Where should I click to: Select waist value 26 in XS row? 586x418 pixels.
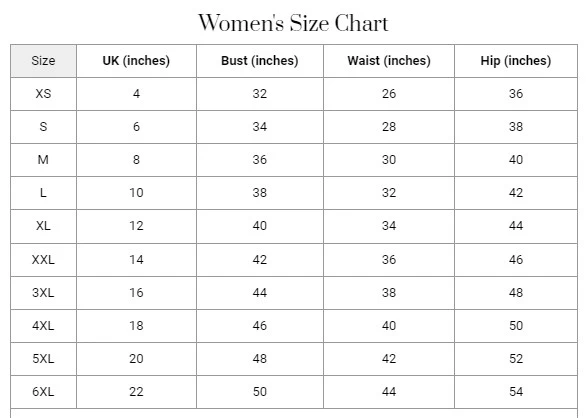389,94
